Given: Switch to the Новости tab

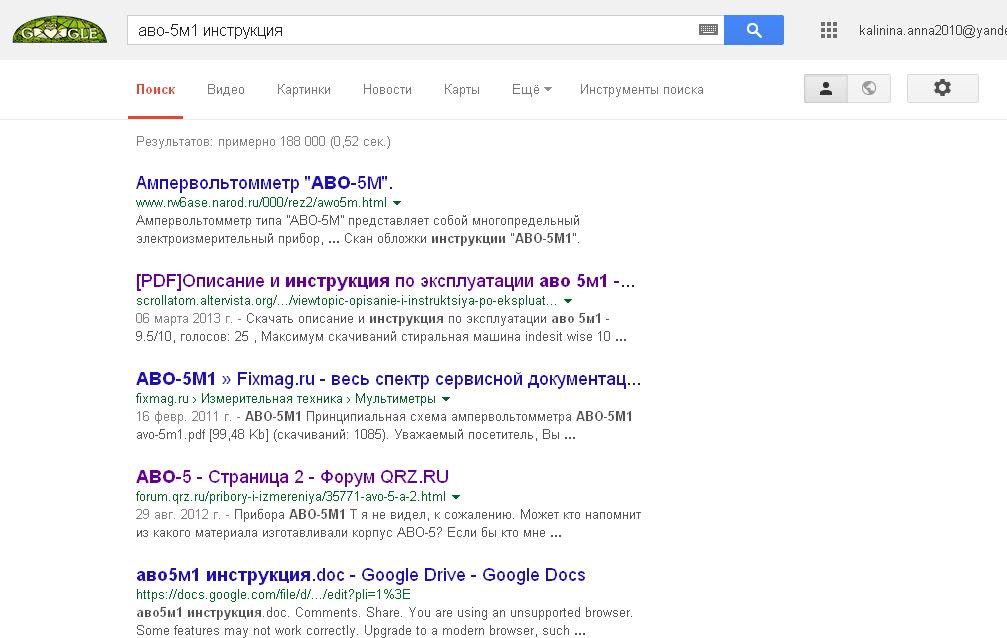Looking at the screenshot, I should click(x=387, y=90).
